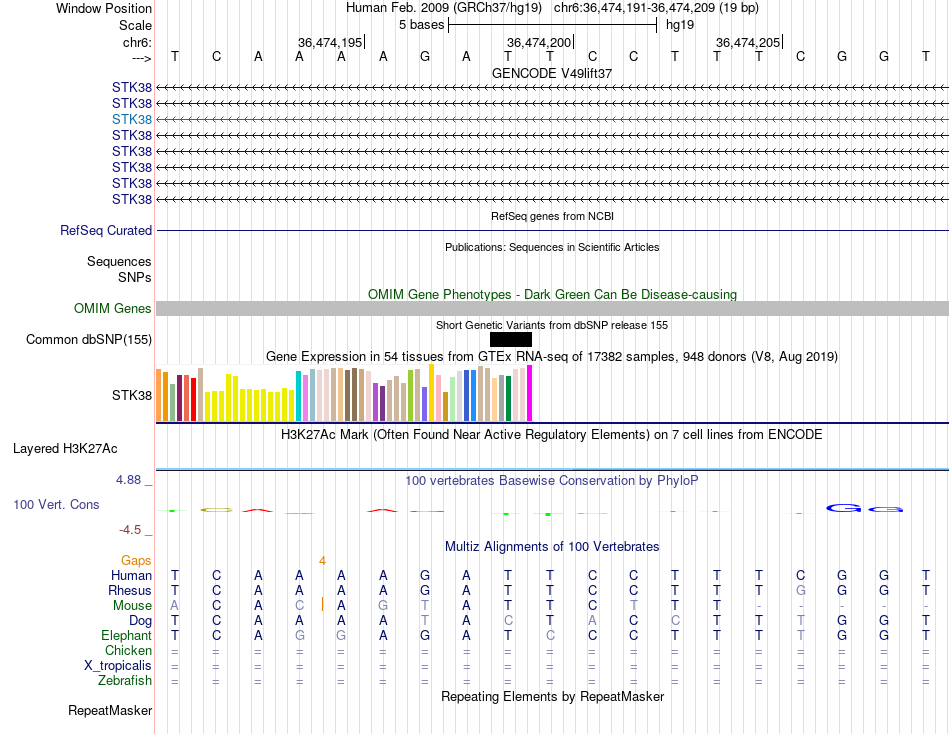This screenshot has height=734, width=950.
Task: Click the orange '4' gap count
Action: [322, 561]
